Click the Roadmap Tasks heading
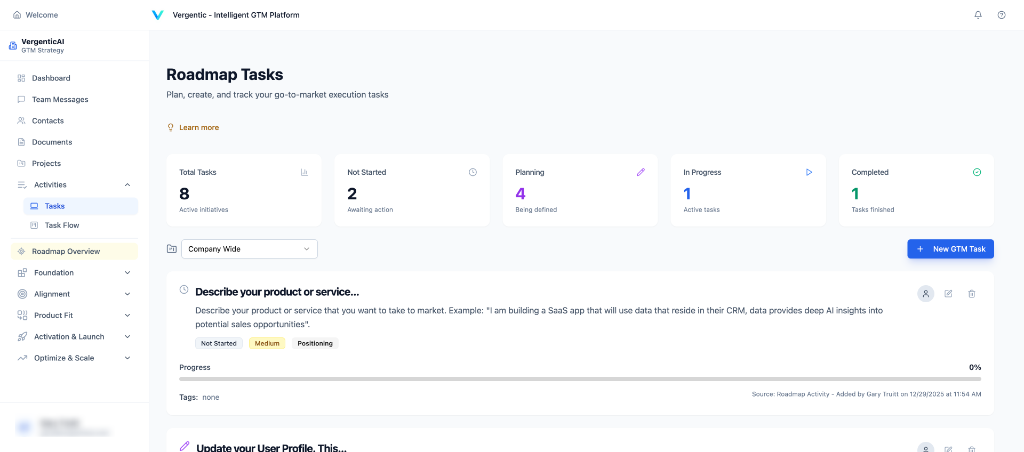The width and height of the screenshot is (1024, 452). [x=225, y=74]
